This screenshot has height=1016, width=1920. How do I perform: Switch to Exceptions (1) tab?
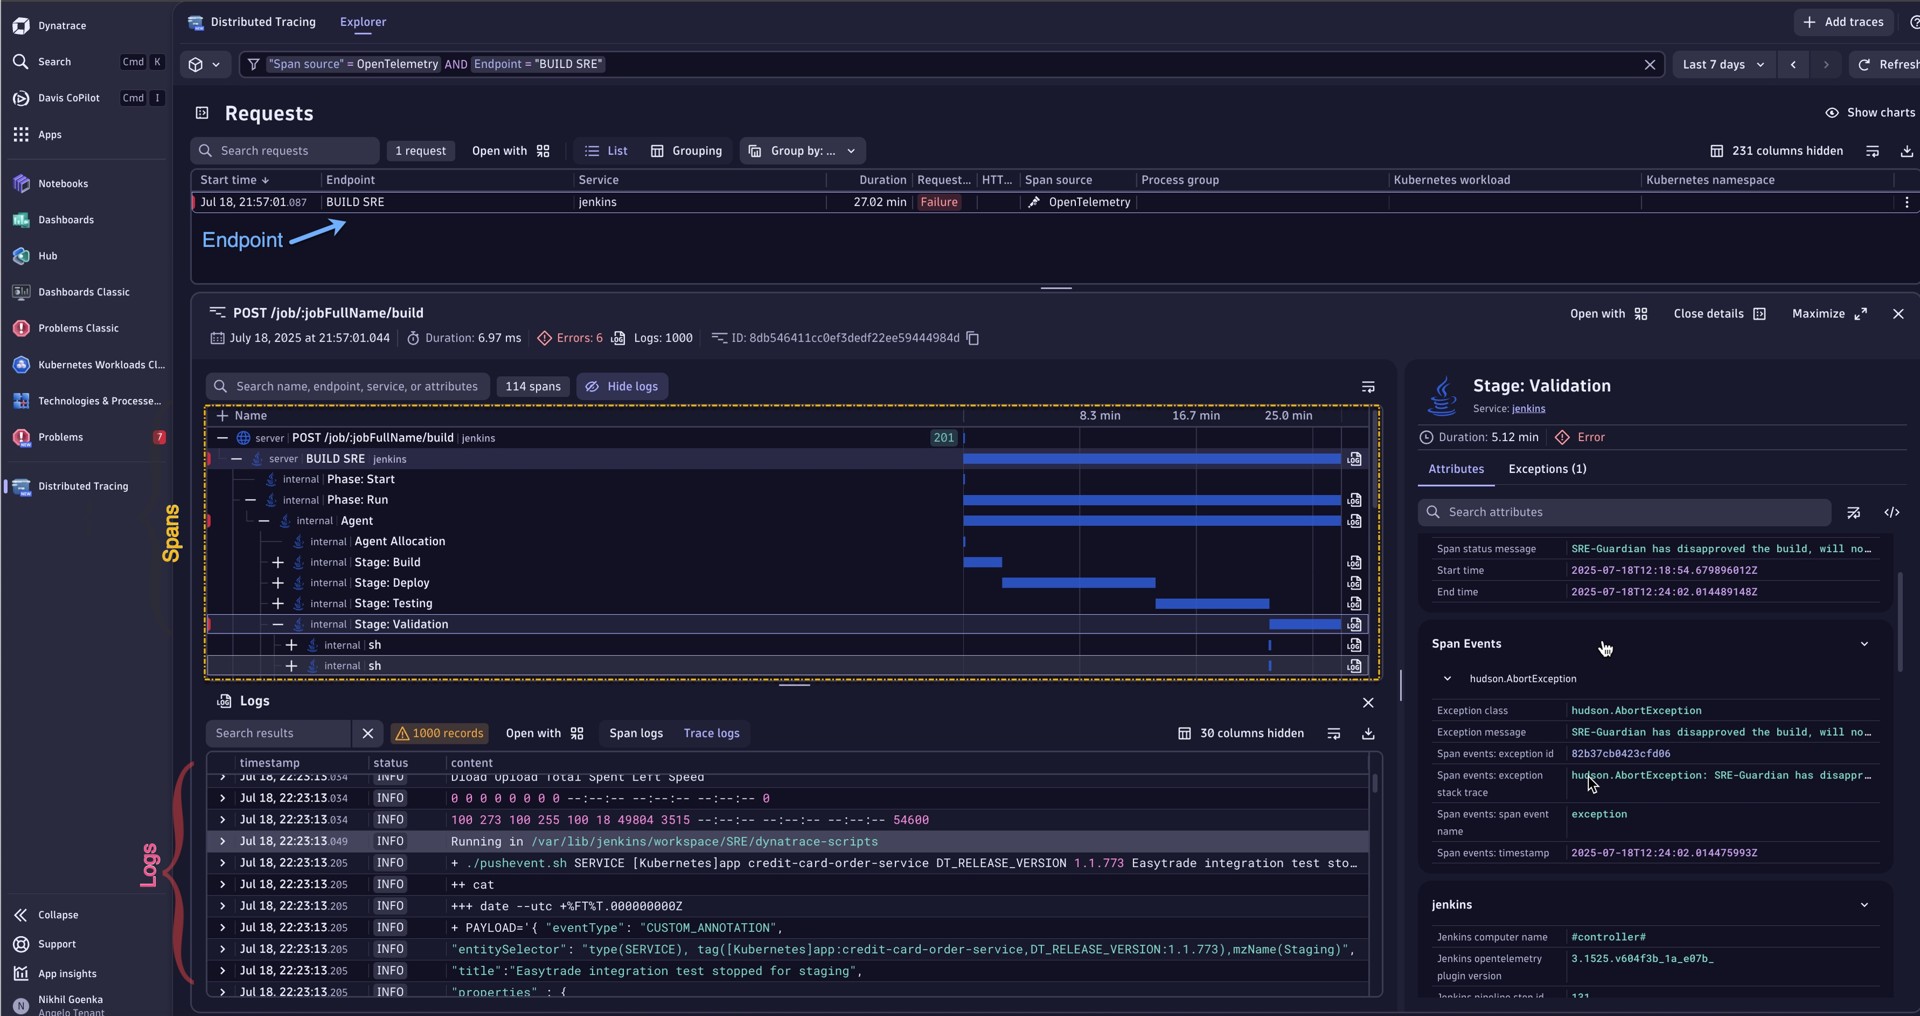(x=1546, y=469)
